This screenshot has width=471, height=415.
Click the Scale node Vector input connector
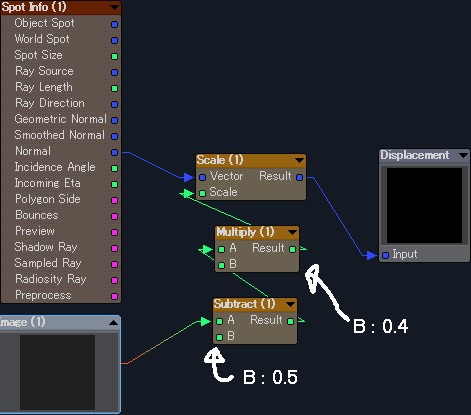[x=202, y=177]
